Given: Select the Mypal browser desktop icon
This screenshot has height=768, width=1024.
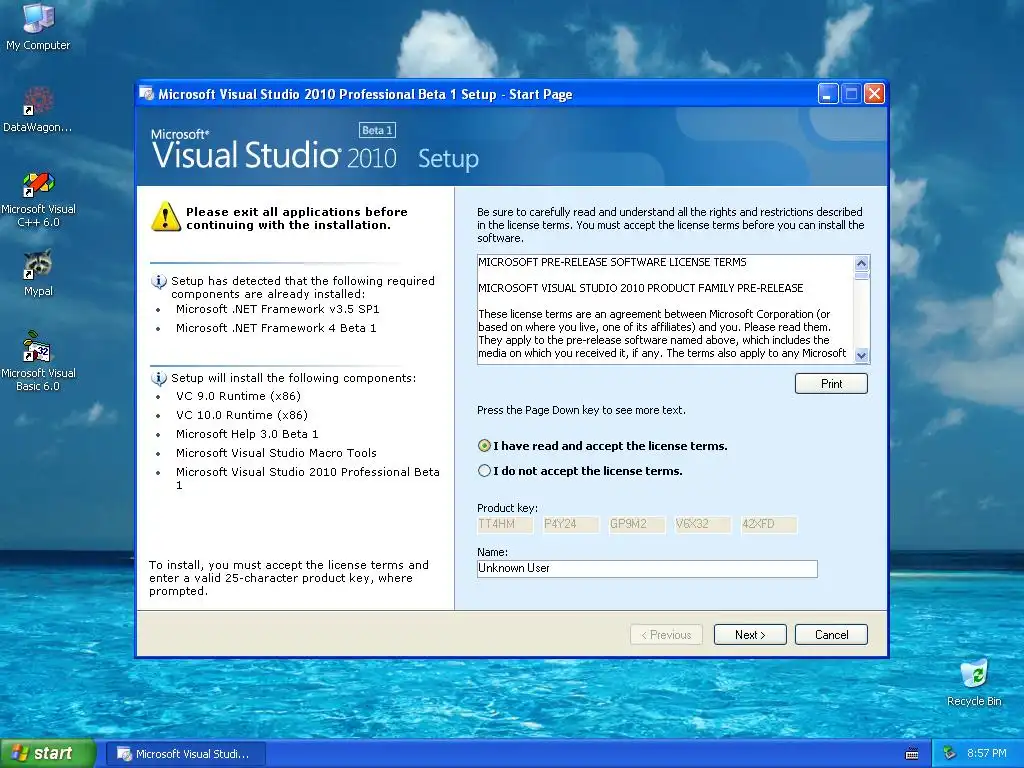Looking at the screenshot, I should [x=38, y=272].
